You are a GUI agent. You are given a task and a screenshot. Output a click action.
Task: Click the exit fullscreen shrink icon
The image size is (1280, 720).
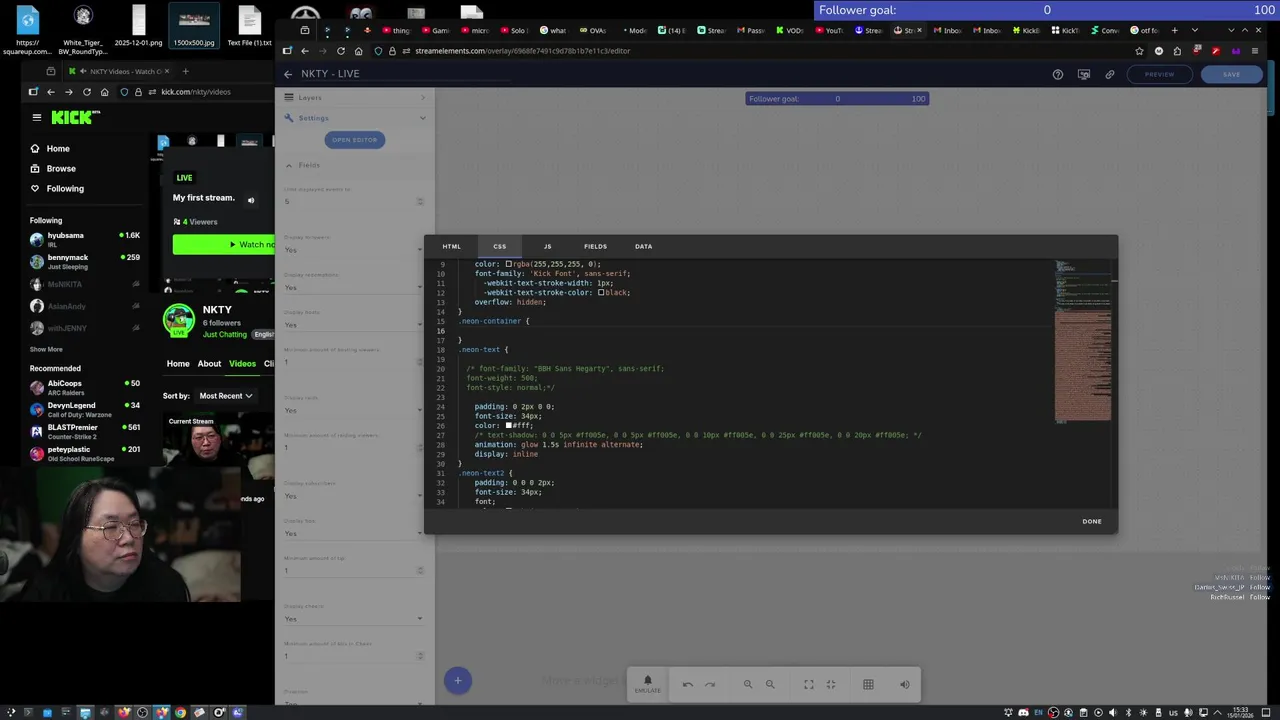tap(831, 685)
